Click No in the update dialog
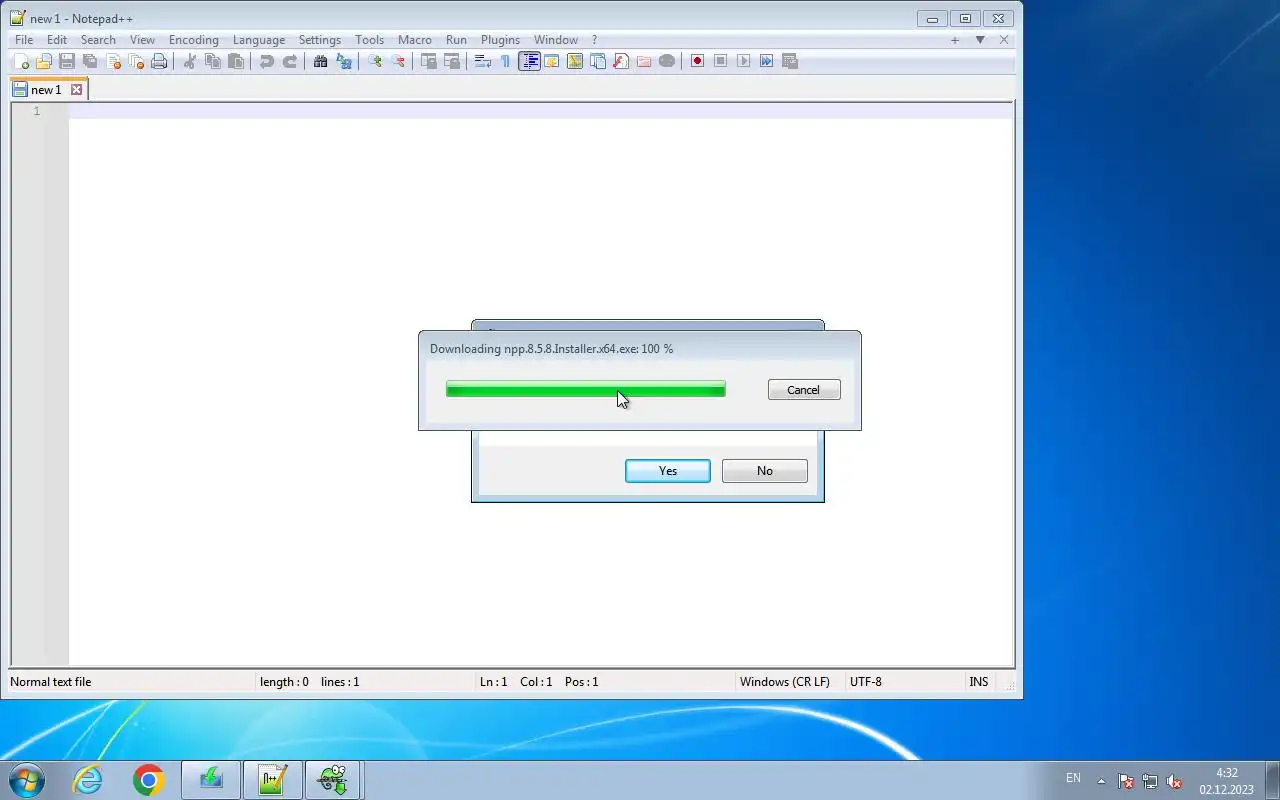Viewport: 1280px width, 800px height. (x=765, y=471)
